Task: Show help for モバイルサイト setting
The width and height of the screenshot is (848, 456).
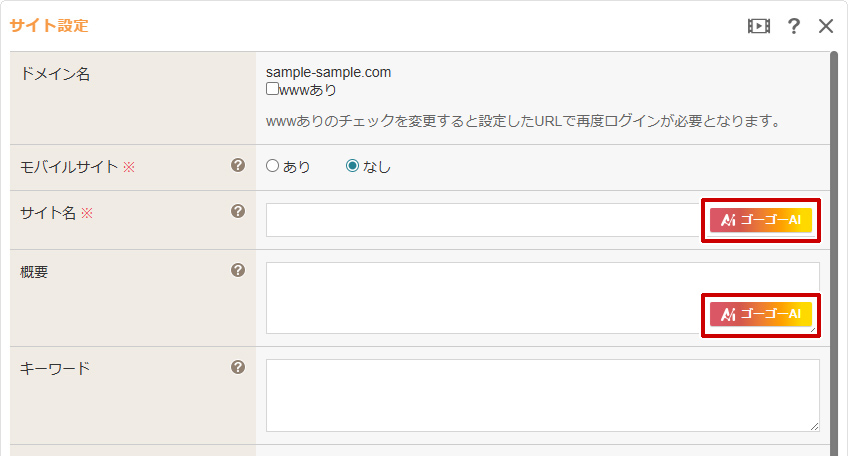Action: click(238, 166)
